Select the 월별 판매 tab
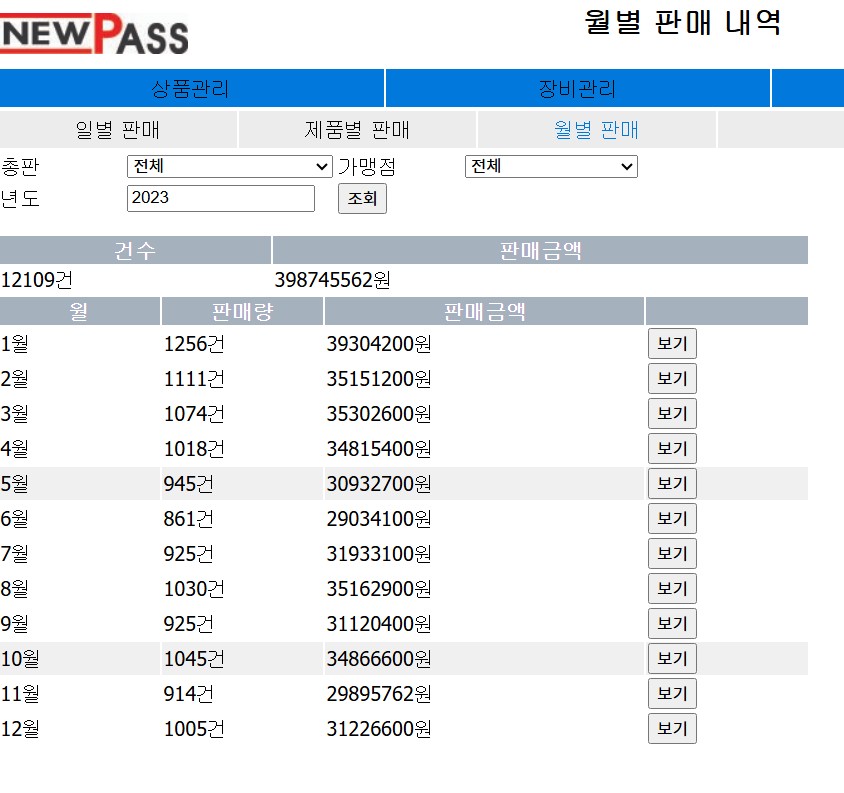 (x=596, y=130)
